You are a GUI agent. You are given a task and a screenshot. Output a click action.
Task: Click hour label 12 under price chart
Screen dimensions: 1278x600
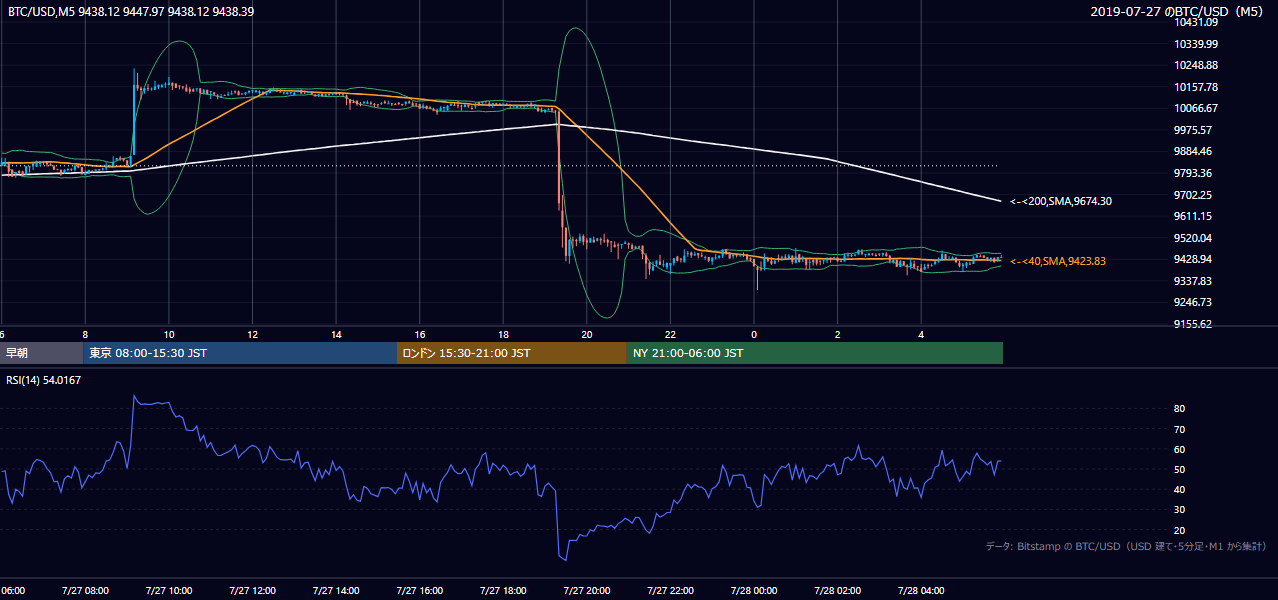[252, 334]
